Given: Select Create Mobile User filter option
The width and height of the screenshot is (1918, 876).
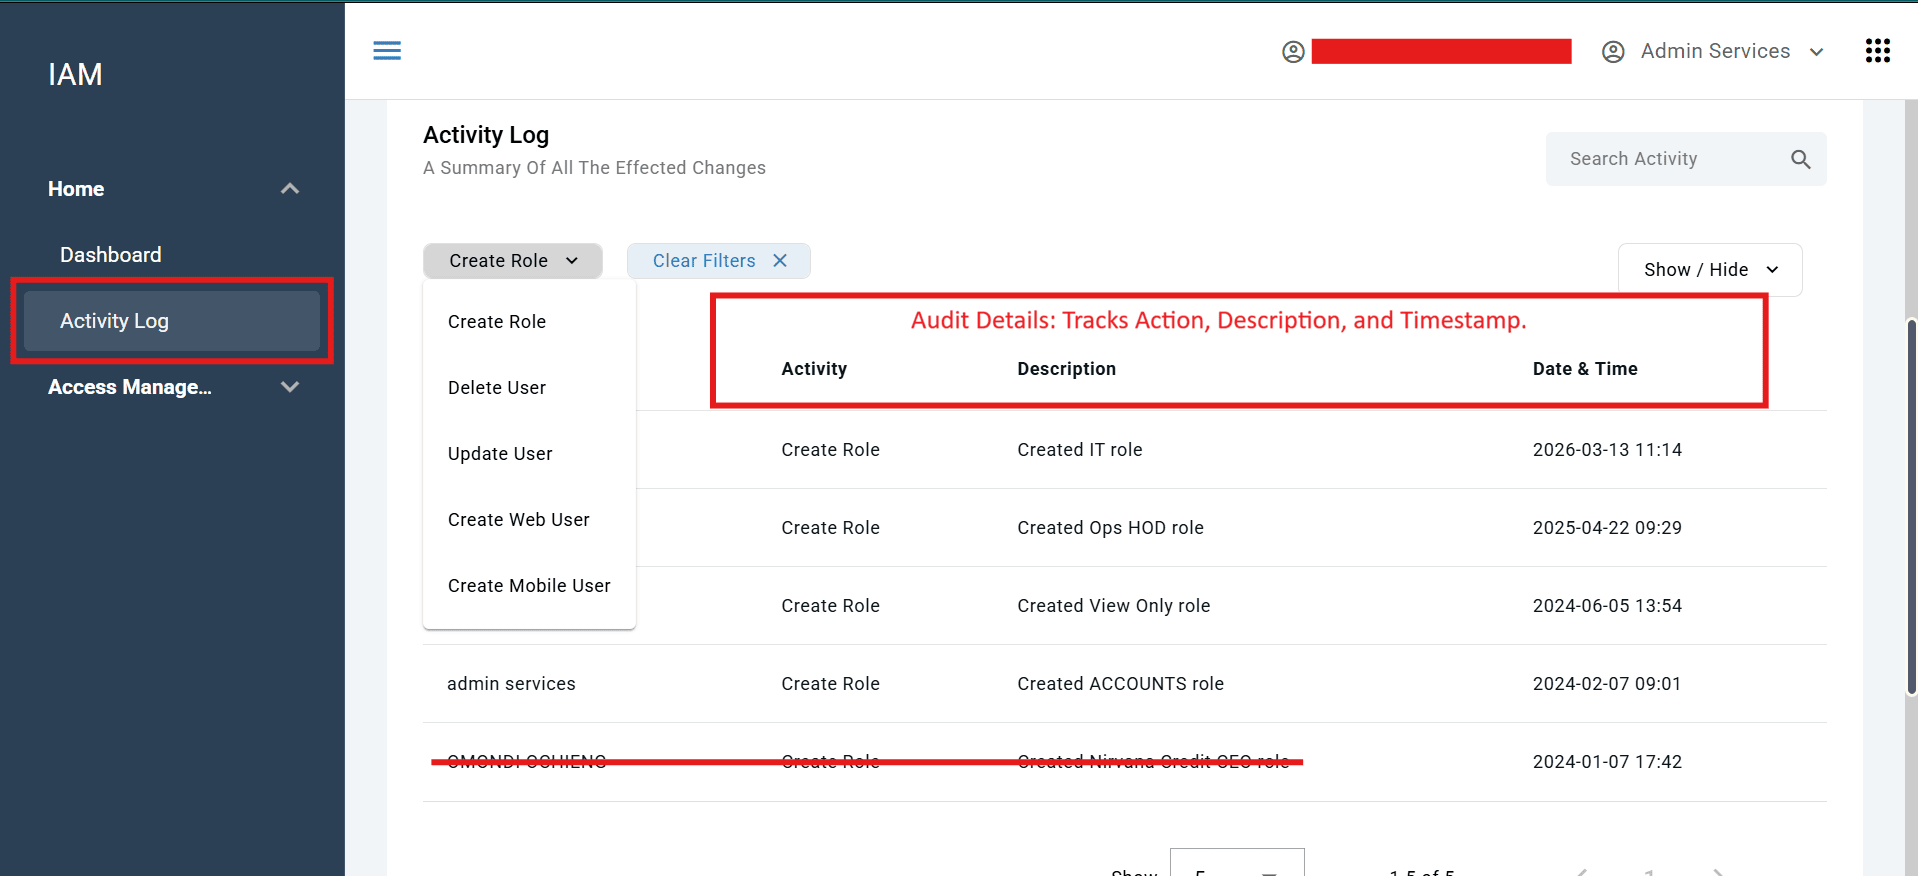Looking at the screenshot, I should tap(529, 586).
